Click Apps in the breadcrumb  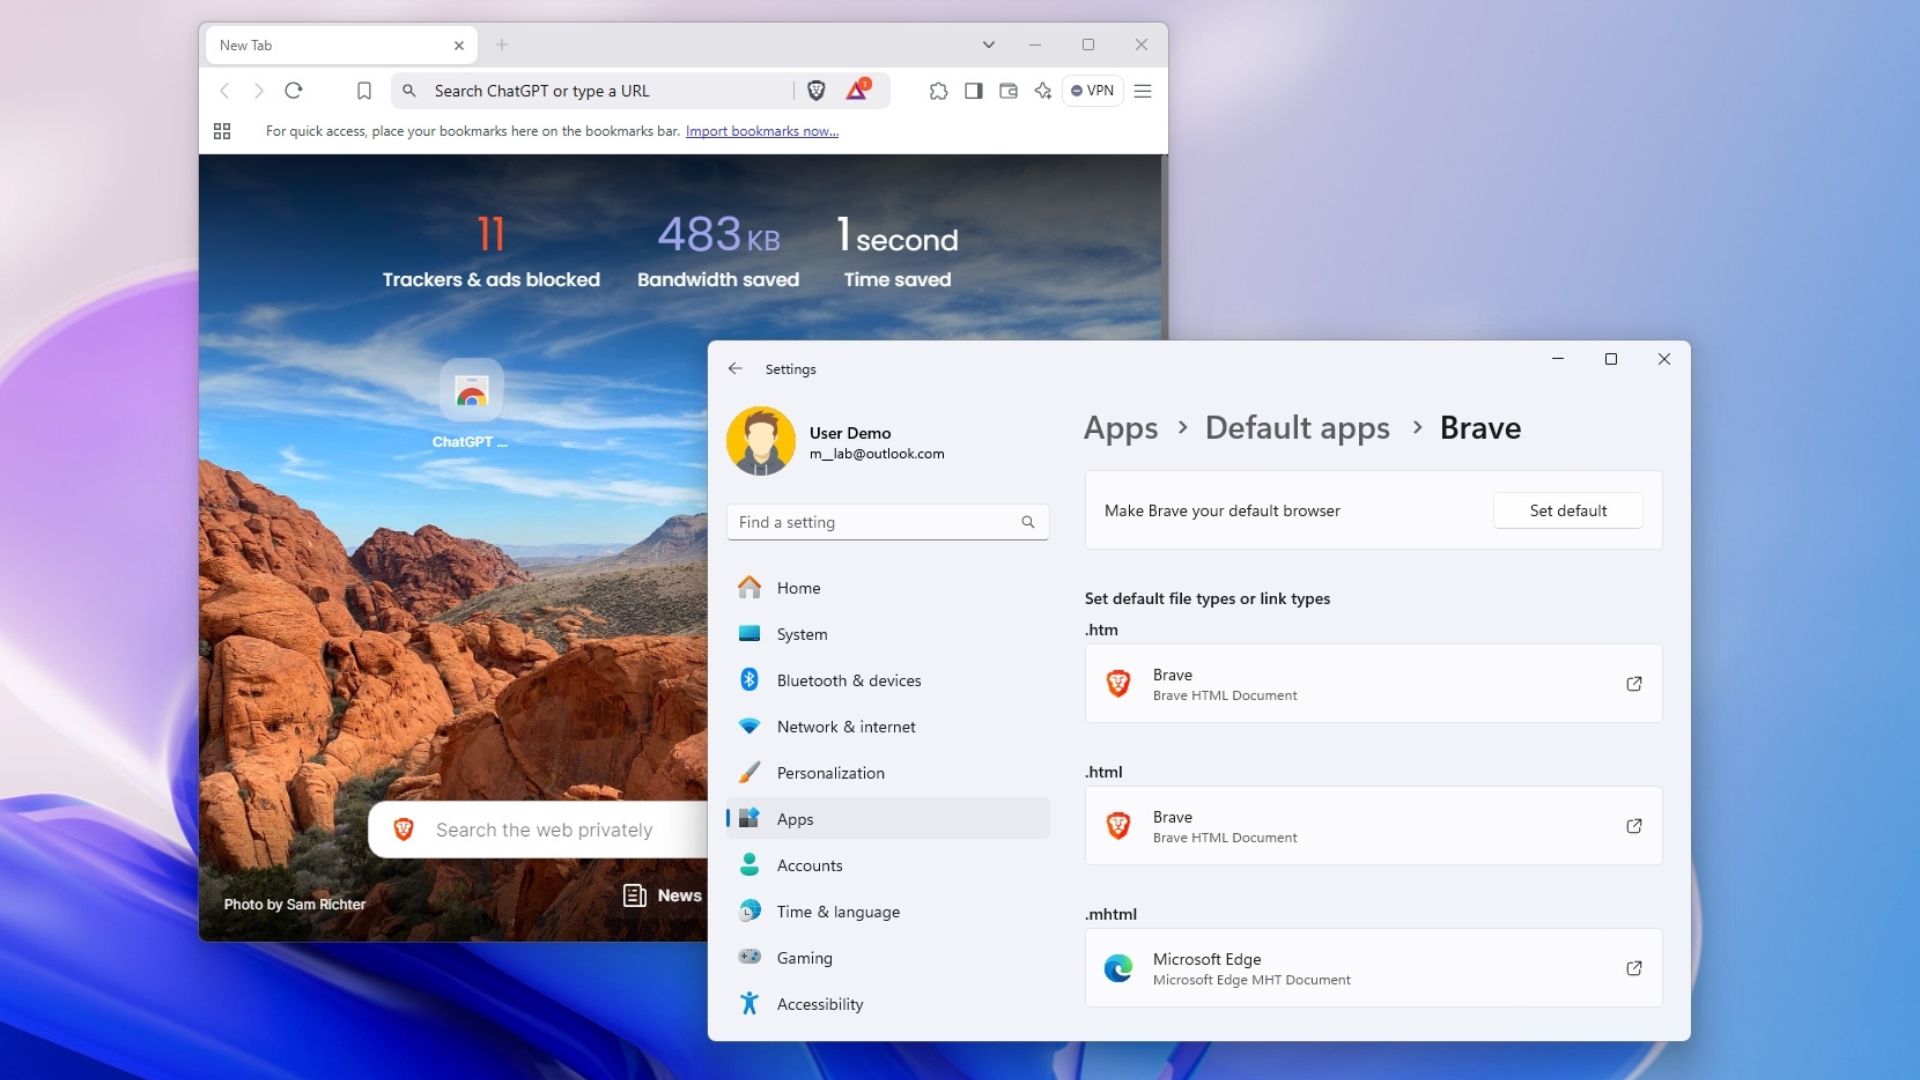(1121, 428)
